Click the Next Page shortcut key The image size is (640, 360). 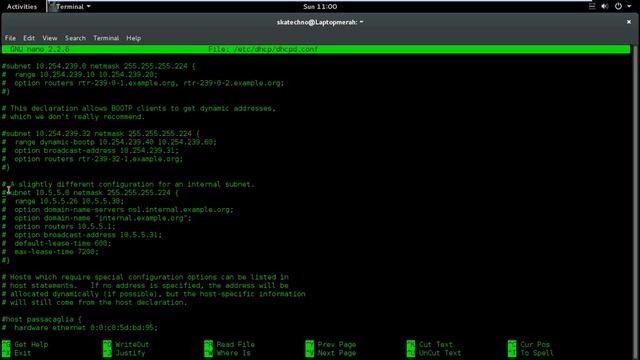tap(310, 353)
